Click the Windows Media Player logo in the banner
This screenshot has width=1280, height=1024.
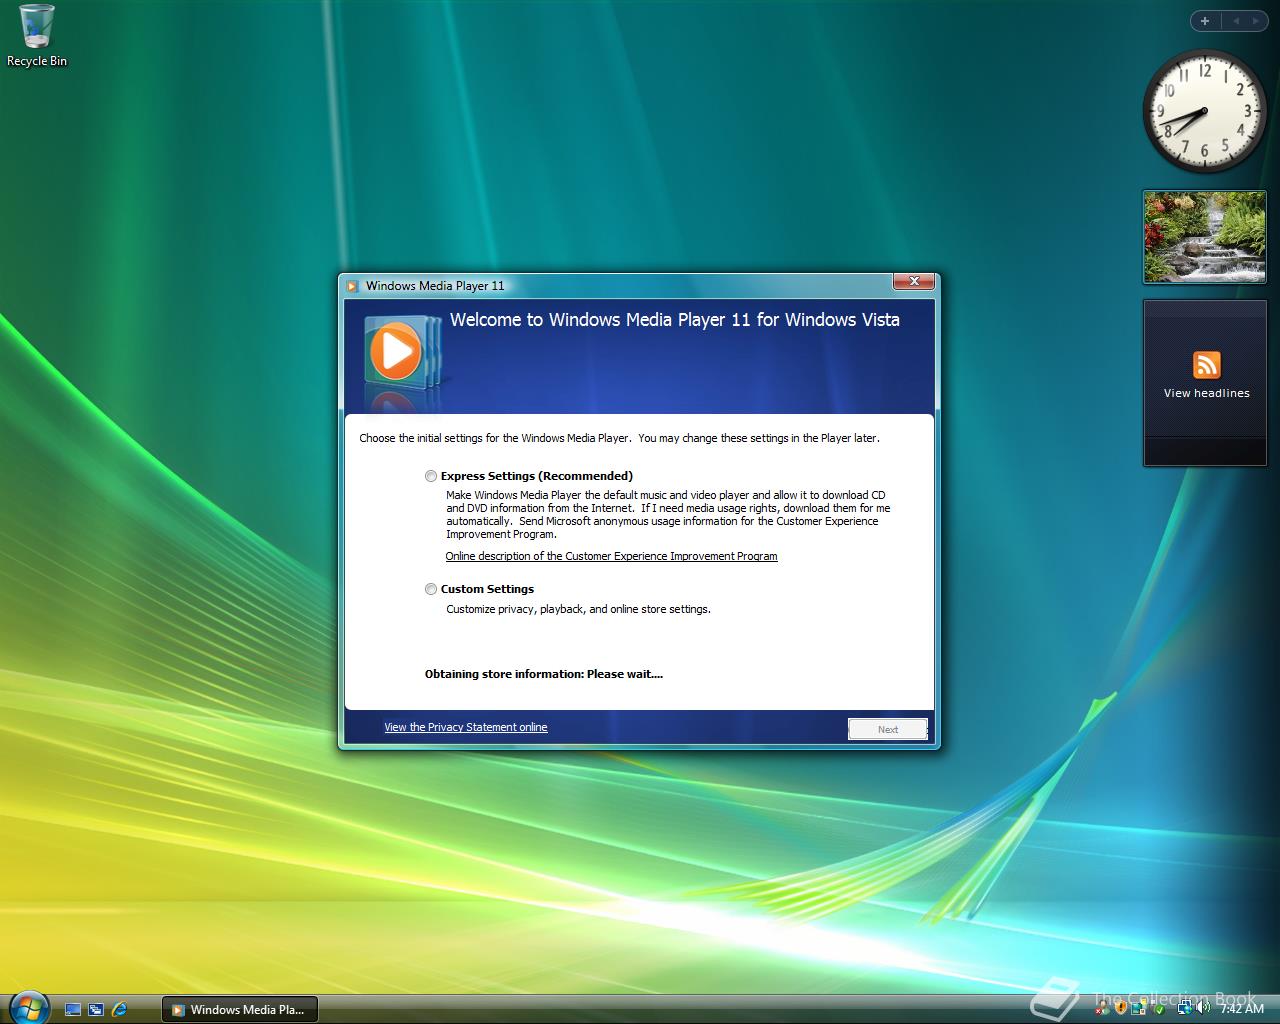(x=400, y=350)
